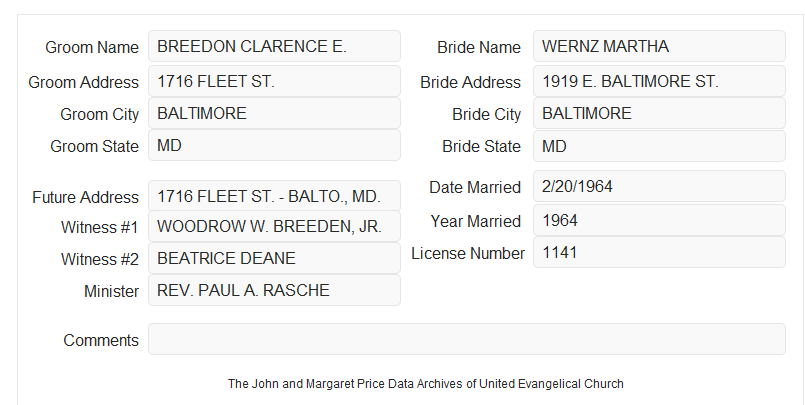The width and height of the screenshot is (805, 405).
Task: Click the Minister name field
Action: 274,290
